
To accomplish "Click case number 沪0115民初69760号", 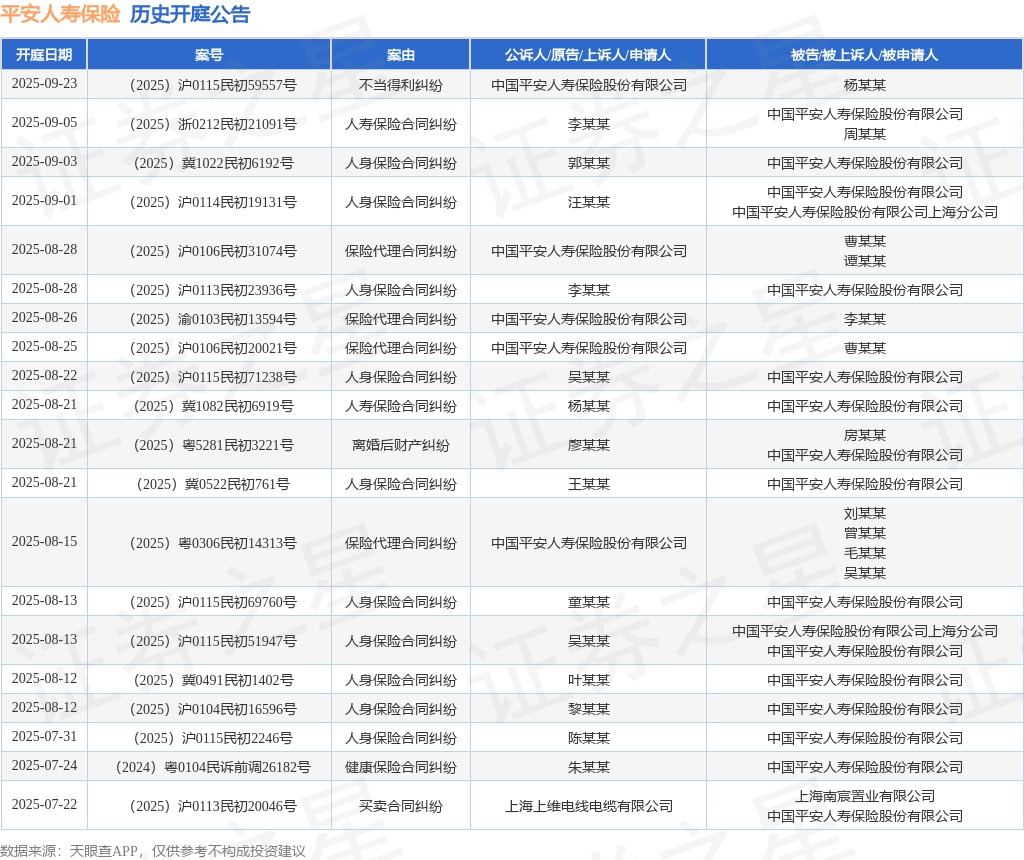I will tap(213, 602).
